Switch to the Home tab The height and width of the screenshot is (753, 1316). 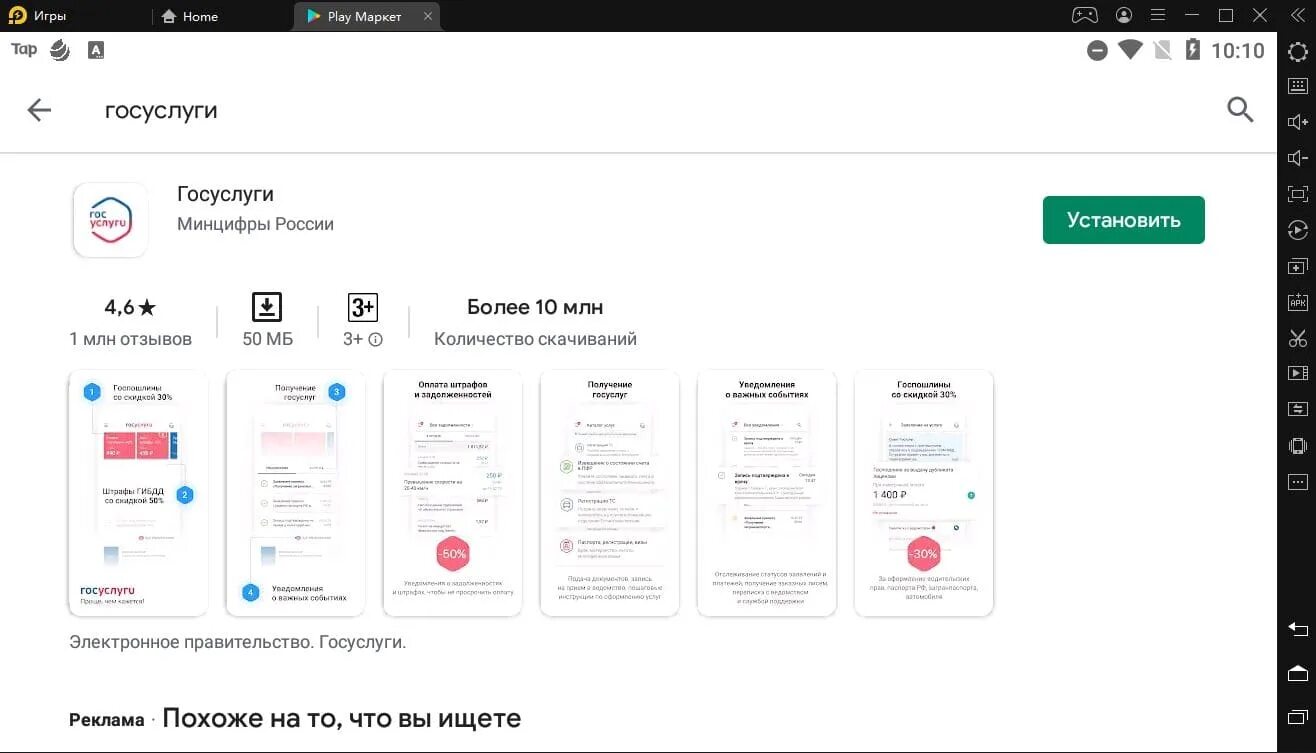(190, 16)
